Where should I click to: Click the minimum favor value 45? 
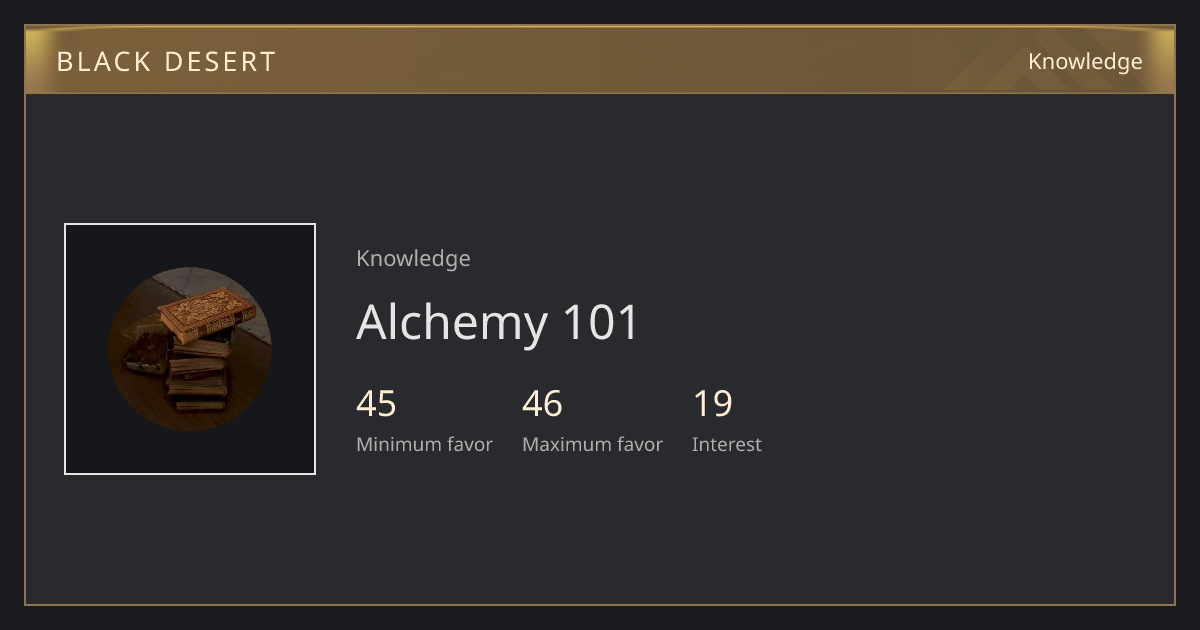(376, 404)
